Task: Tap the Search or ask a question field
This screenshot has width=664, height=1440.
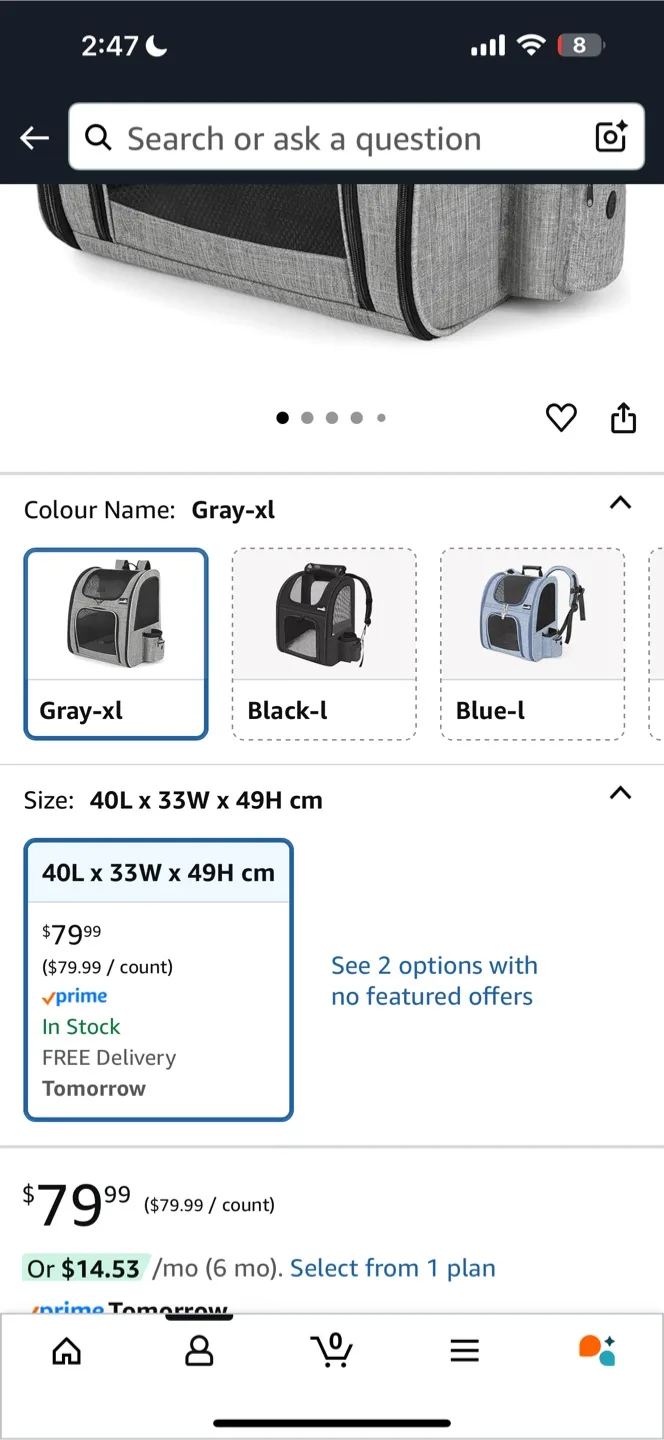Action: (x=300, y=137)
